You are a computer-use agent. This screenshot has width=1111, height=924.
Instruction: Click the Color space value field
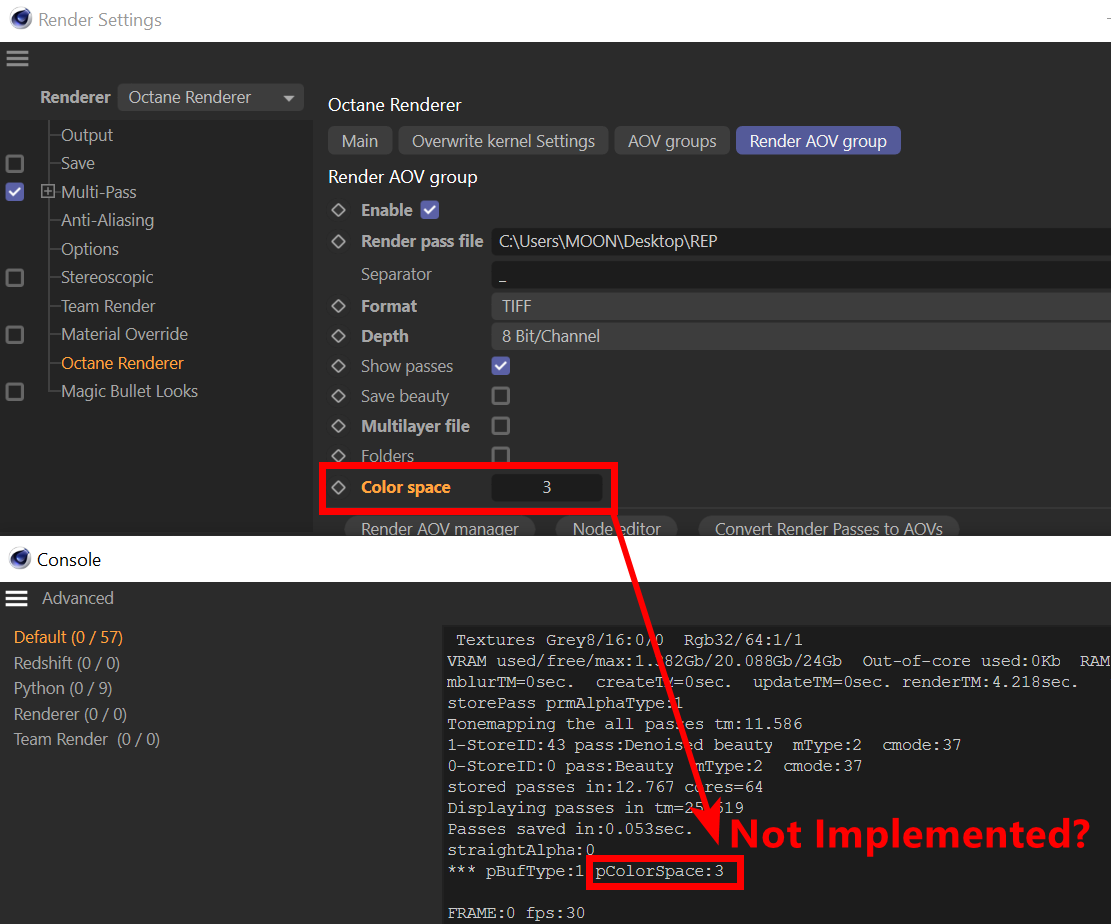(546, 487)
